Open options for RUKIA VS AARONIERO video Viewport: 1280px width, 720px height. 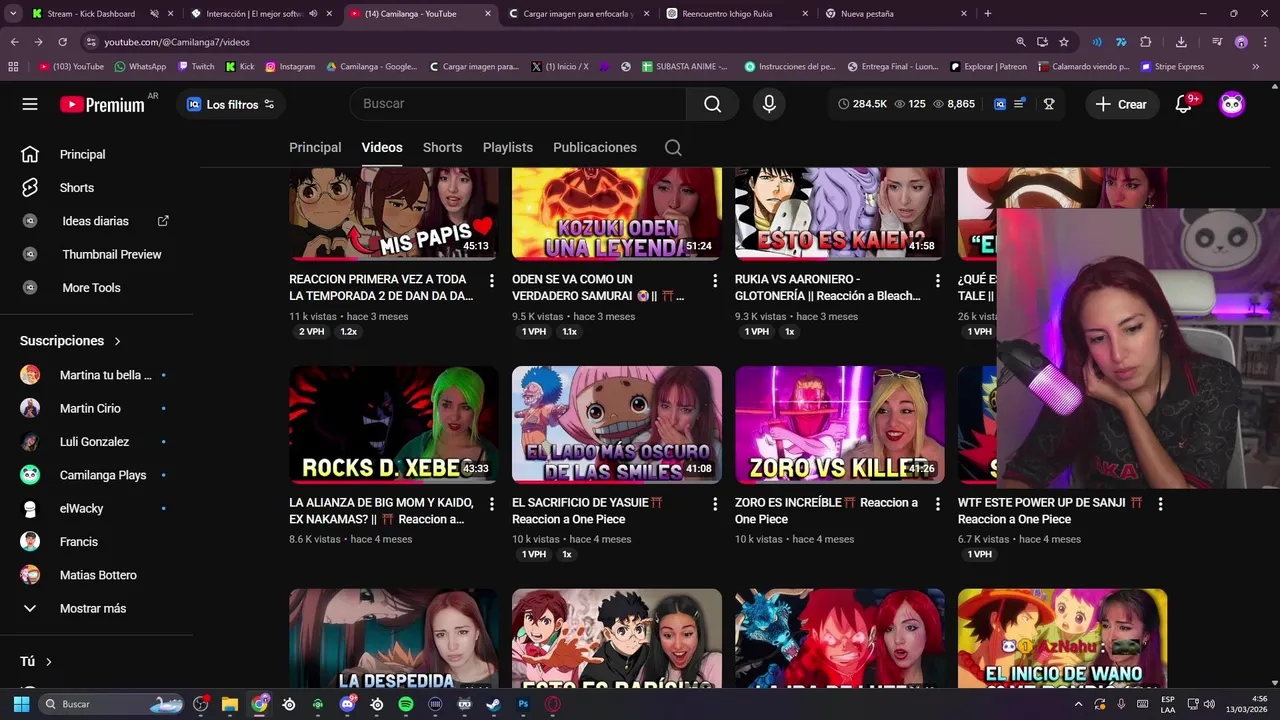tap(937, 281)
